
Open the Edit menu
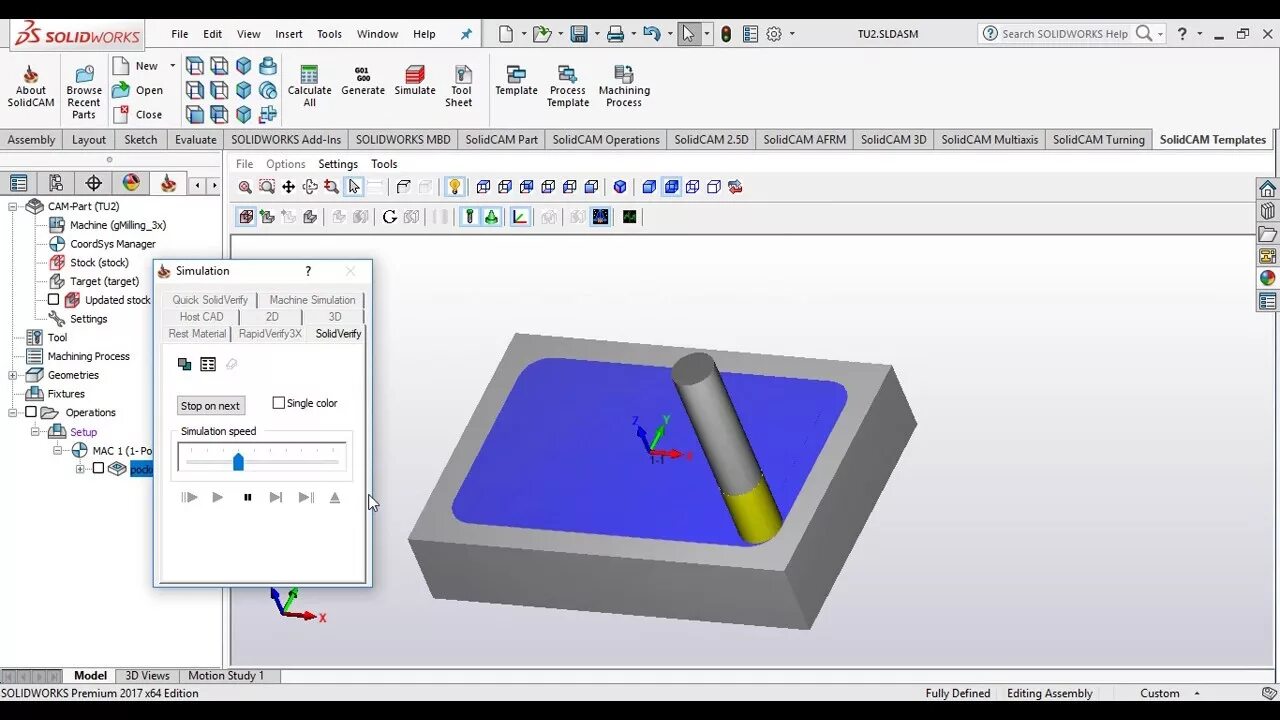pyautogui.click(x=213, y=34)
